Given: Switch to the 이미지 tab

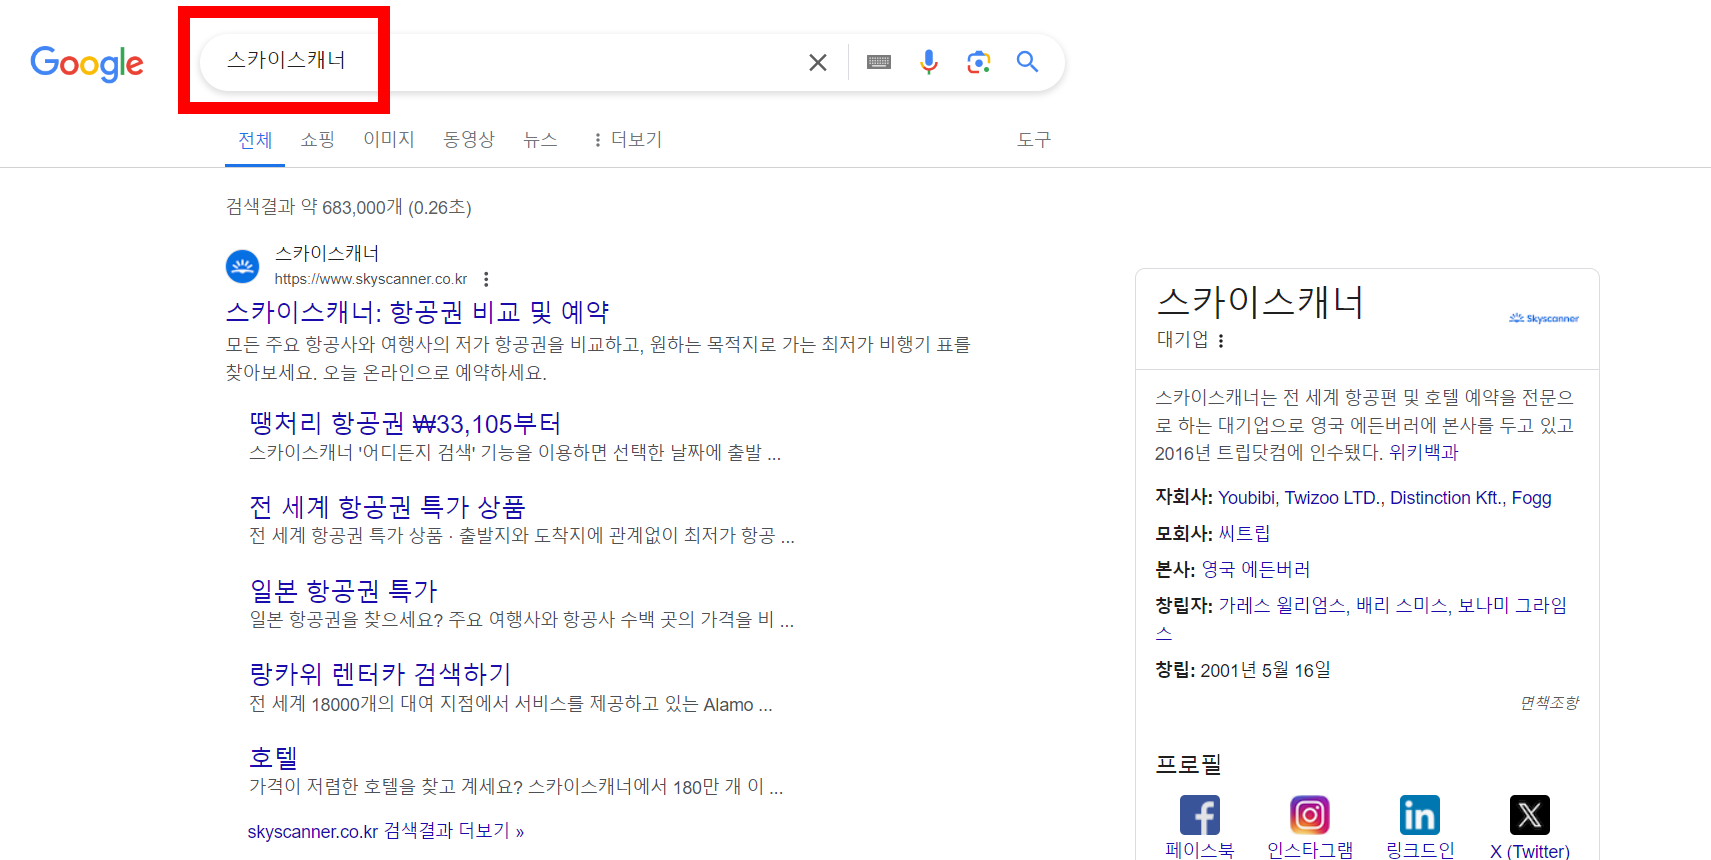Looking at the screenshot, I should [x=389, y=140].
